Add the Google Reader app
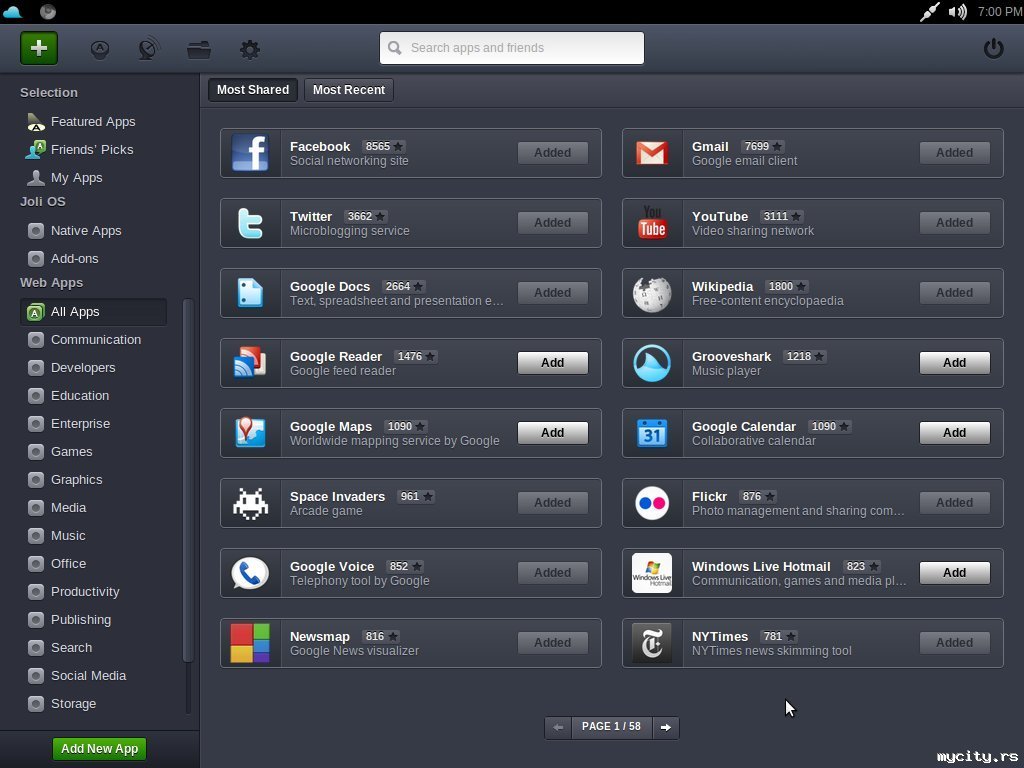Image resolution: width=1024 pixels, height=768 pixels. click(x=552, y=362)
